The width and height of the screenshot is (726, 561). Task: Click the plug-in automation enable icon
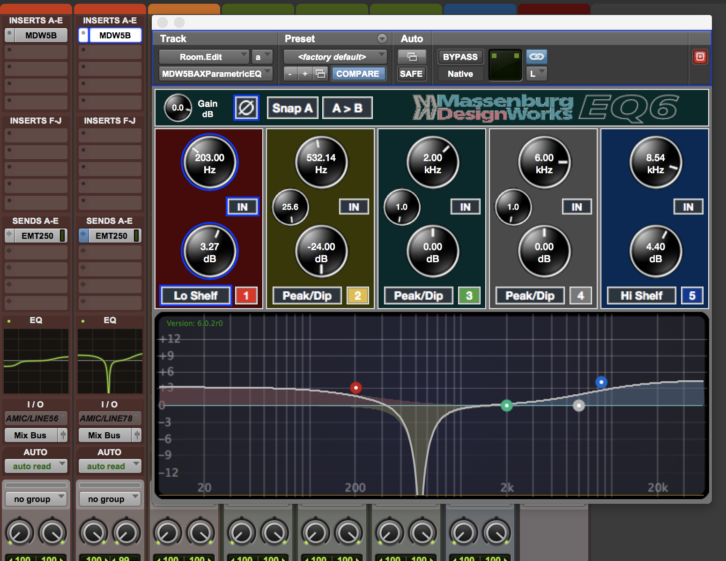click(411, 56)
